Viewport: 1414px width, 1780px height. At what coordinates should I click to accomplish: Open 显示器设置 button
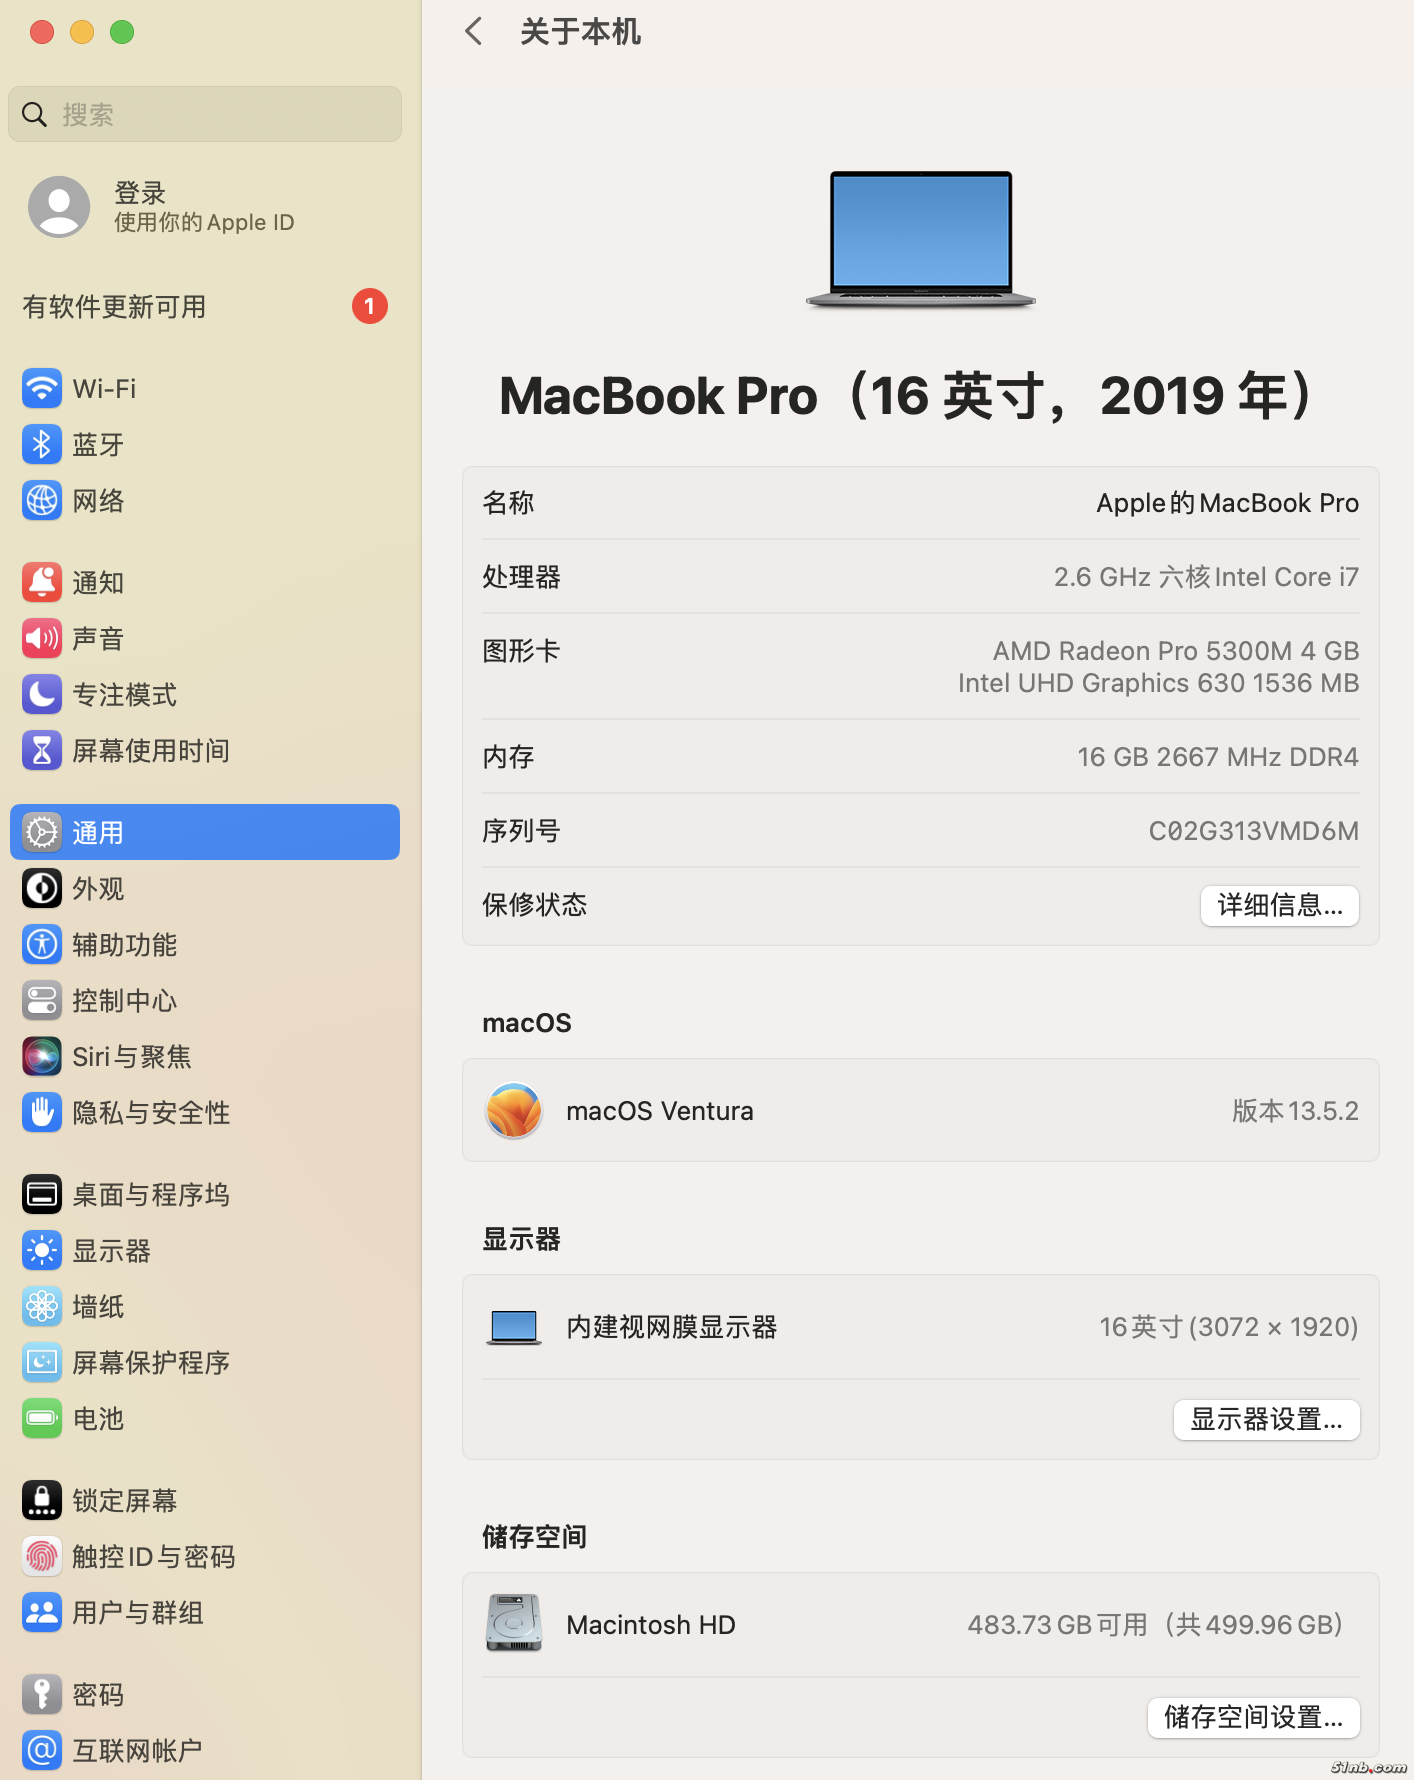(1266, 1419)
